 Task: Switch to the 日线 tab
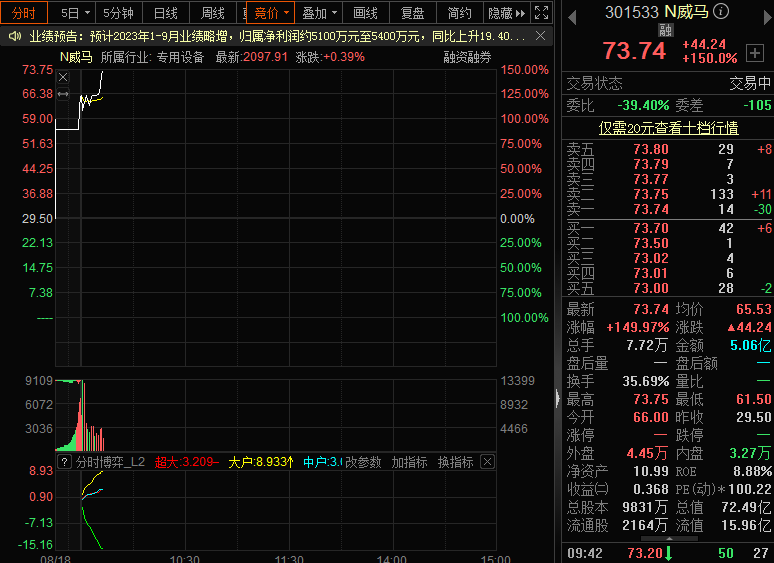pos(165,13)
